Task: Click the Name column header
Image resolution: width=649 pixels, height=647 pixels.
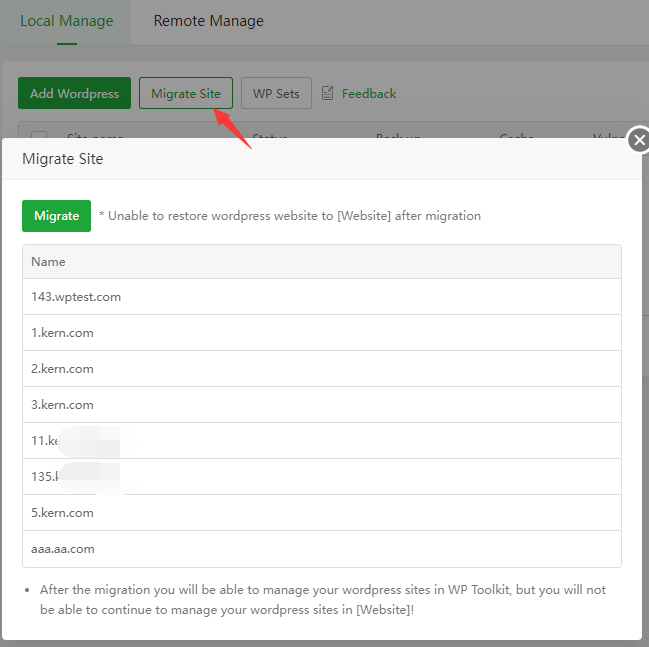Action: (48, 262)
